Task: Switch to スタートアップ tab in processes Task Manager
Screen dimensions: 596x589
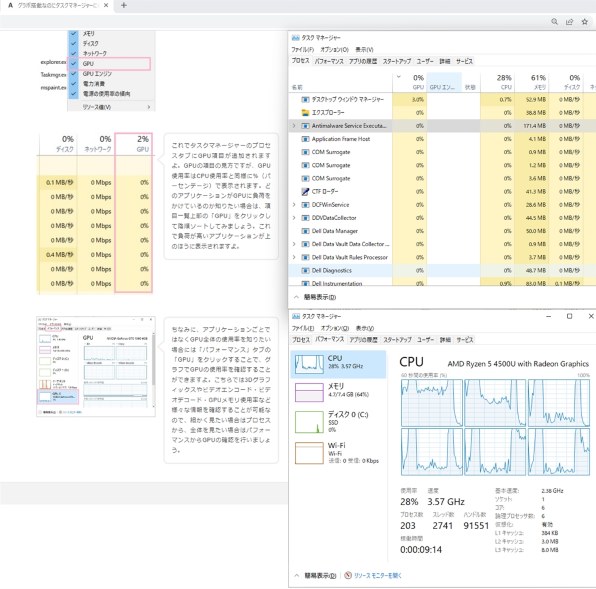Action: pyautogui.click(x=397, y=61)
